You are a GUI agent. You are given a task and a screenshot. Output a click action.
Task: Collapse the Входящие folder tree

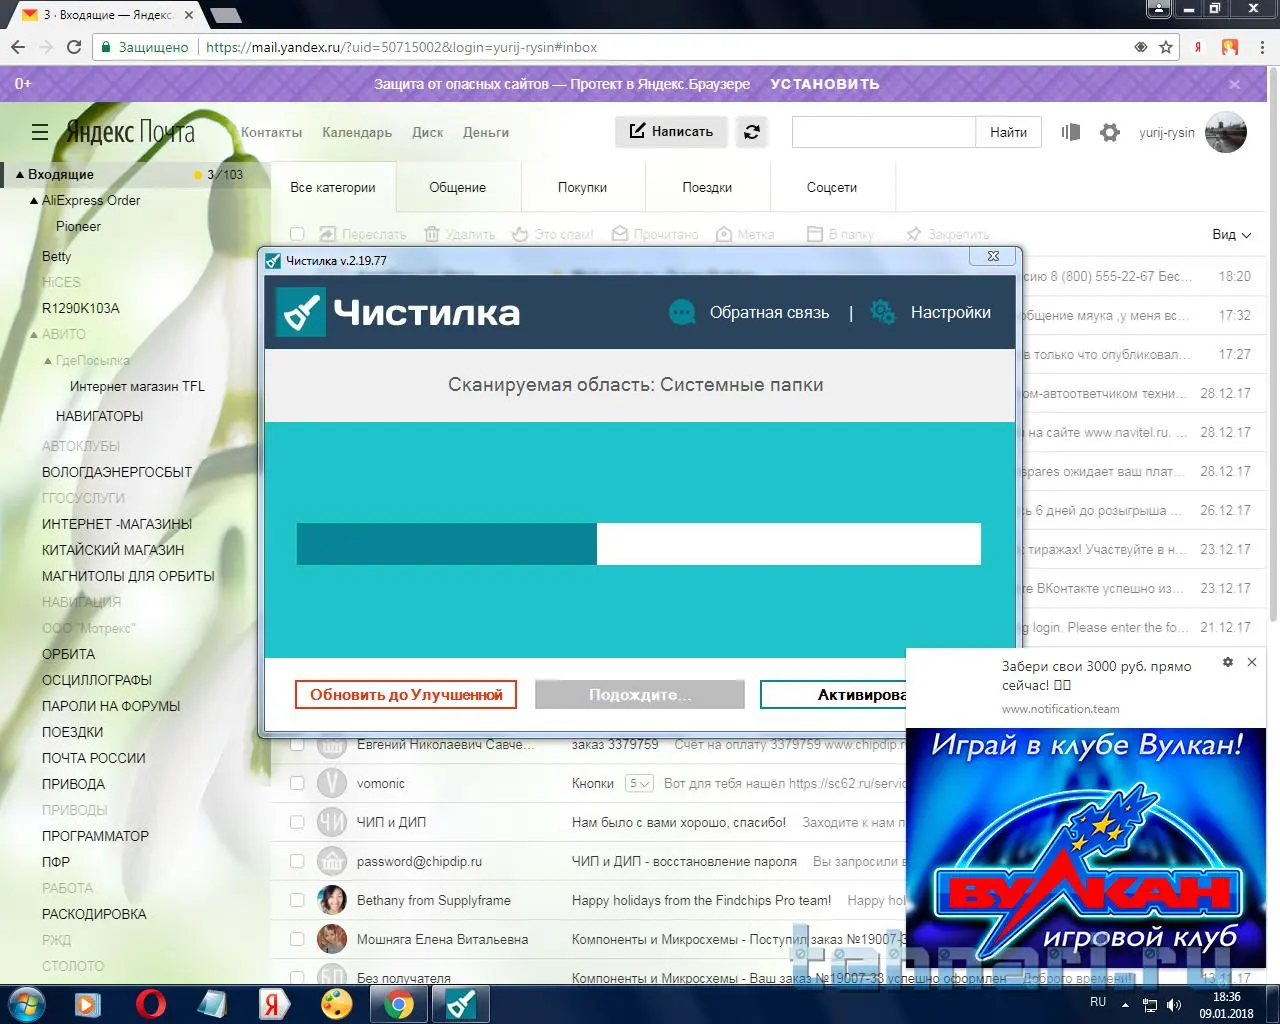(20, 175)
